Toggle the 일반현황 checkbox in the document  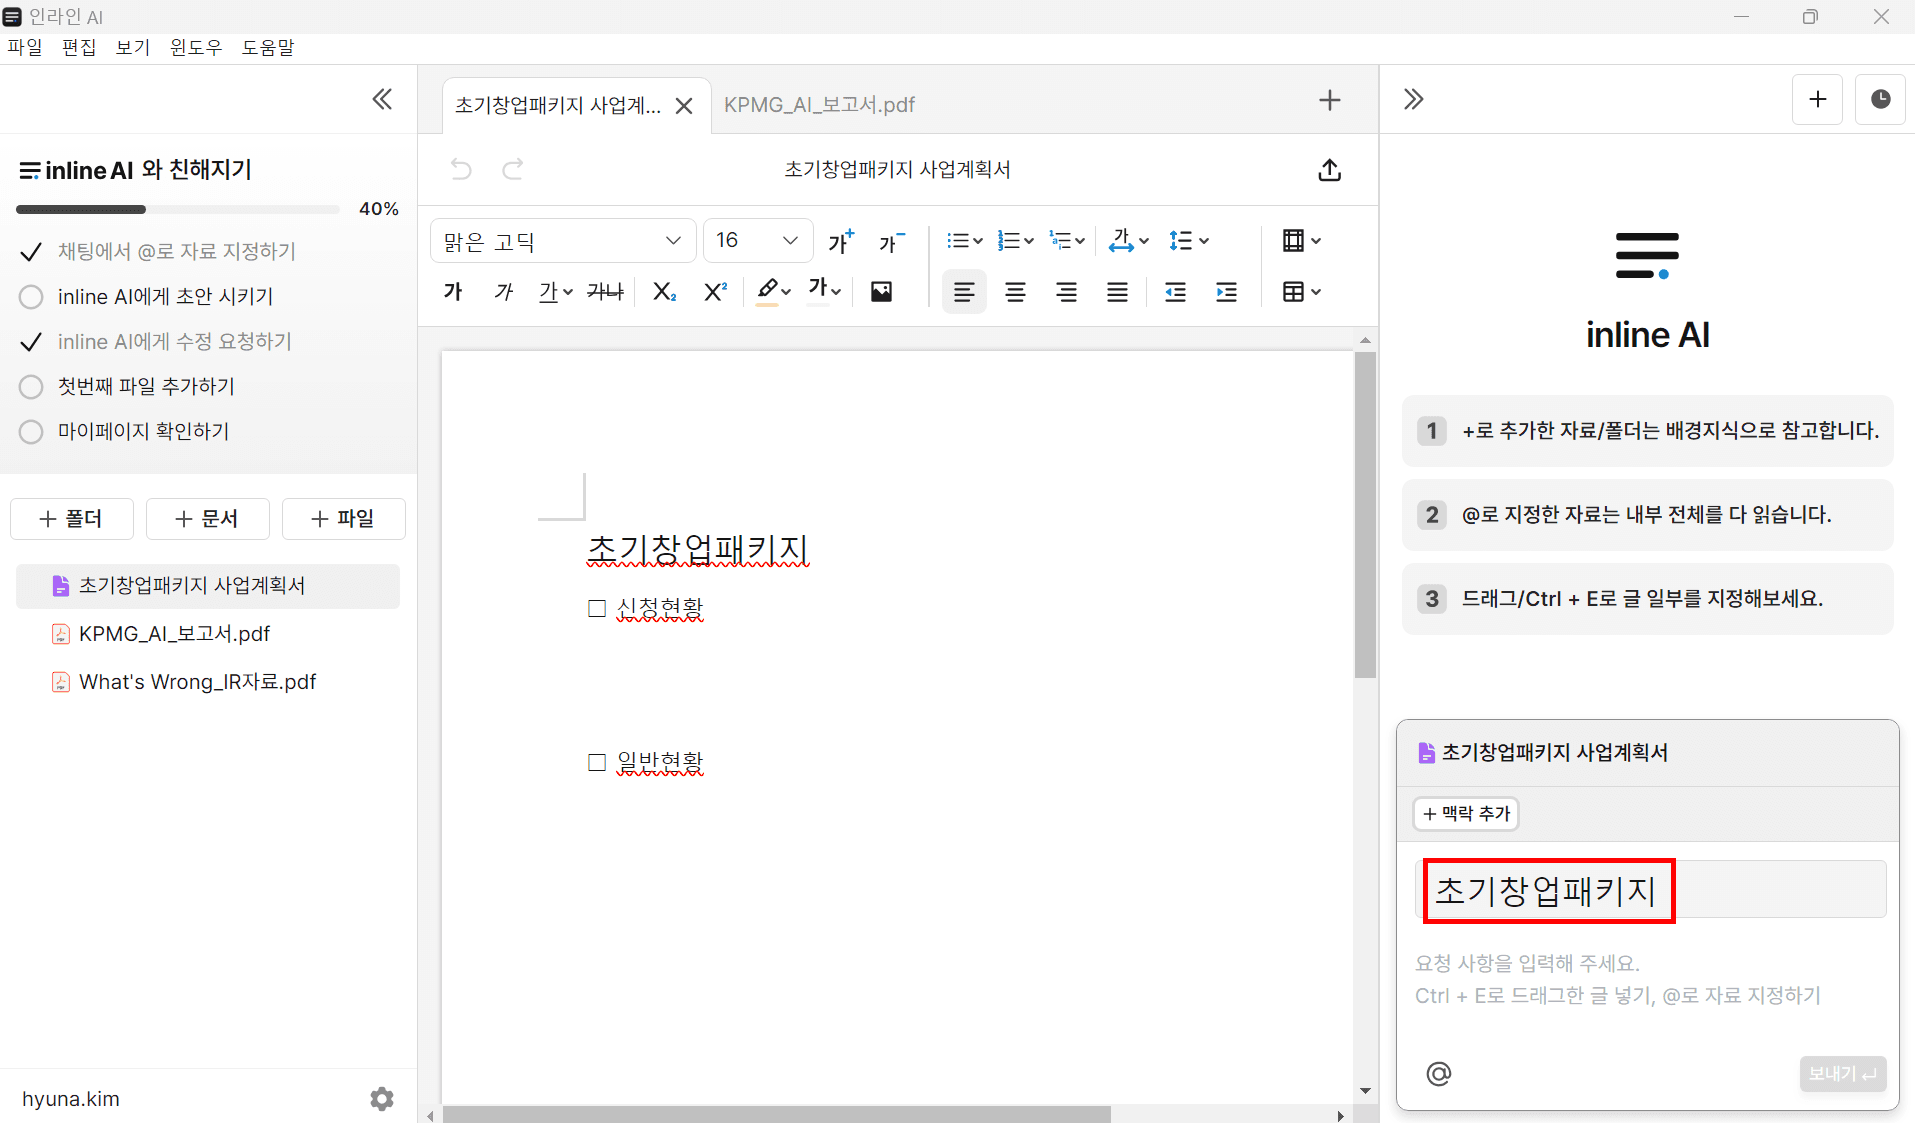coord(597,762)
